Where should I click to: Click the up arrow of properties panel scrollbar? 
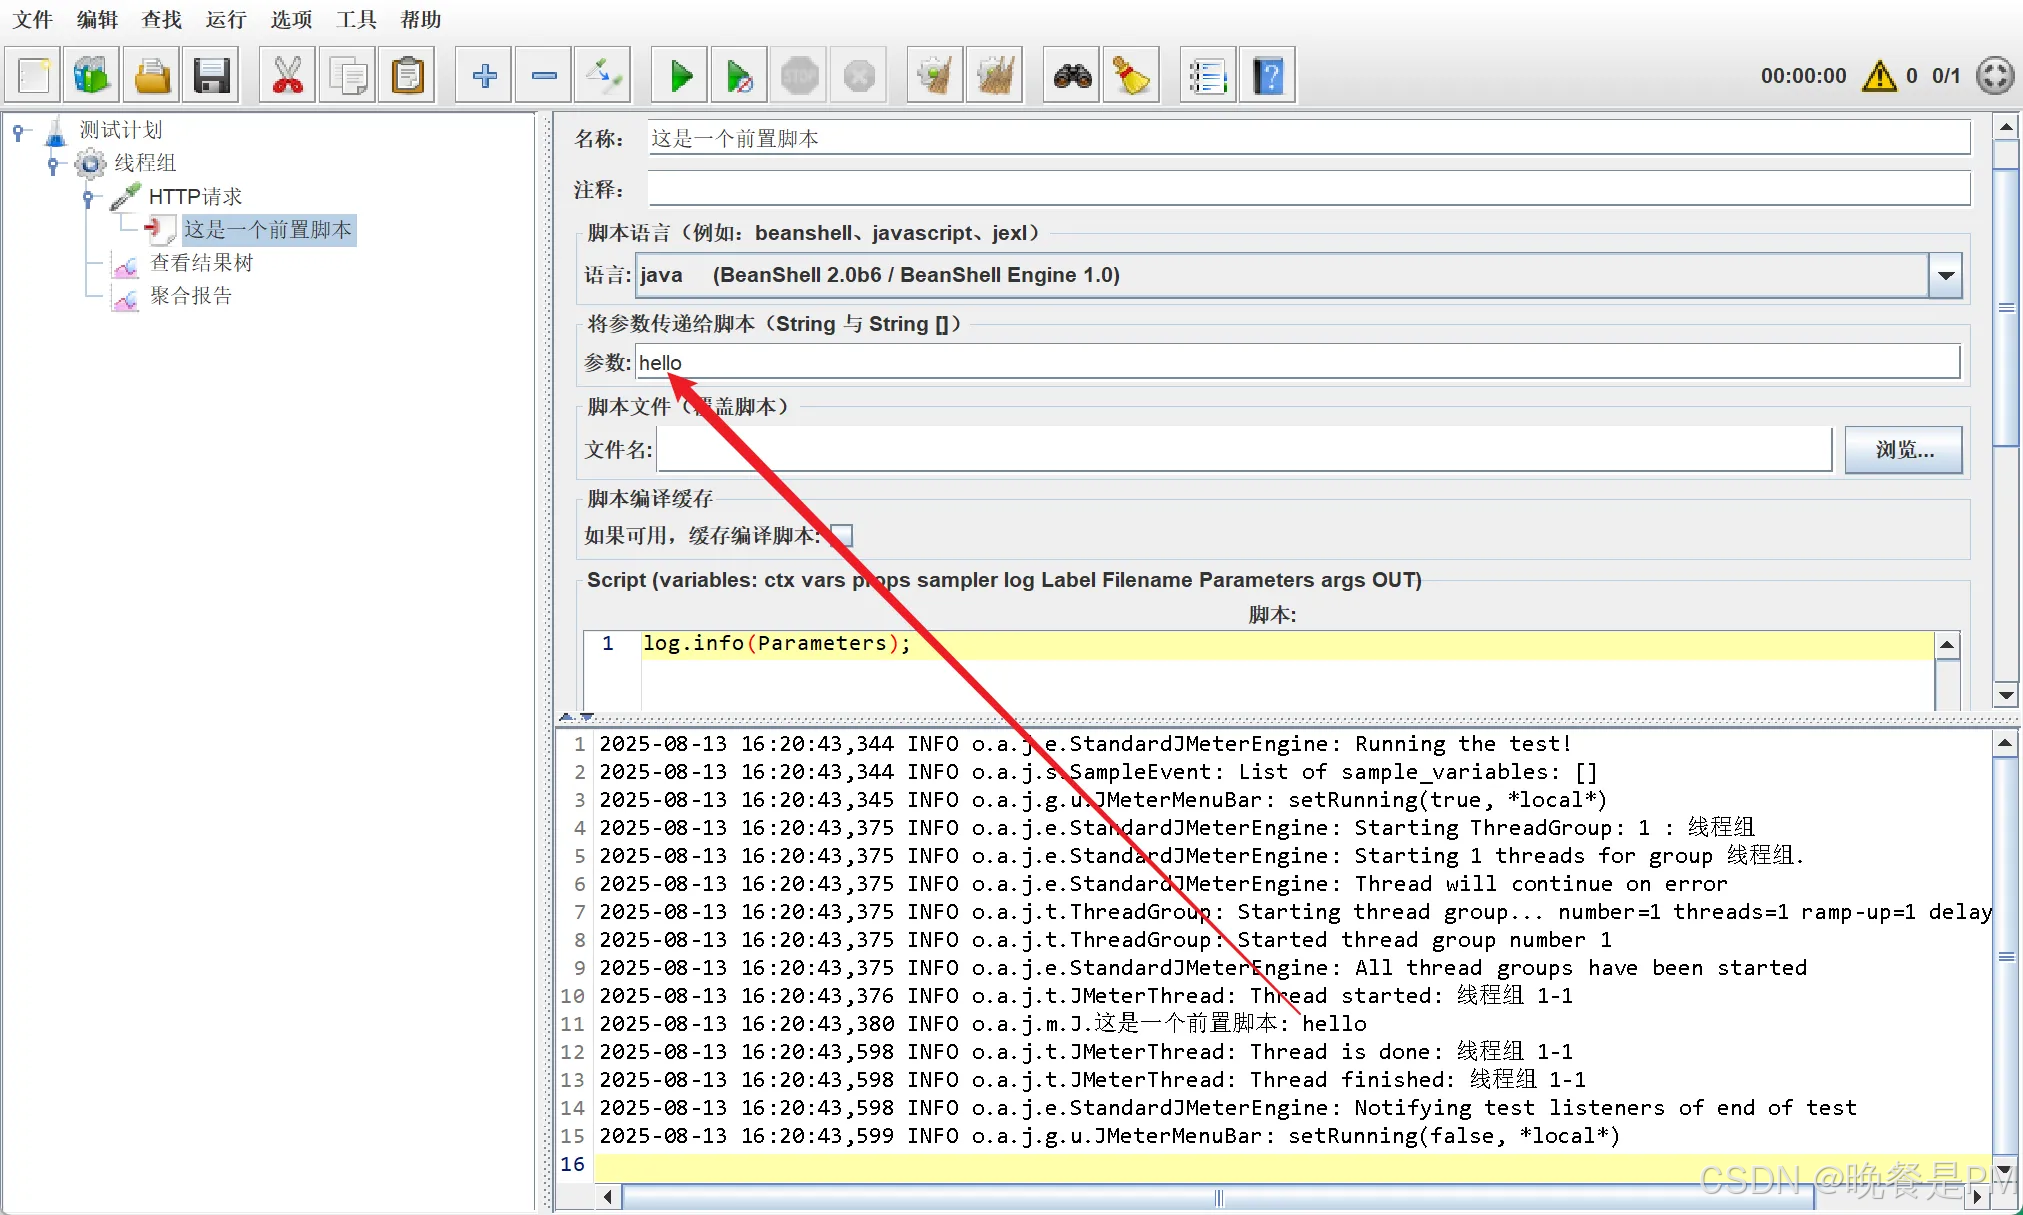tap(2005, 127)
